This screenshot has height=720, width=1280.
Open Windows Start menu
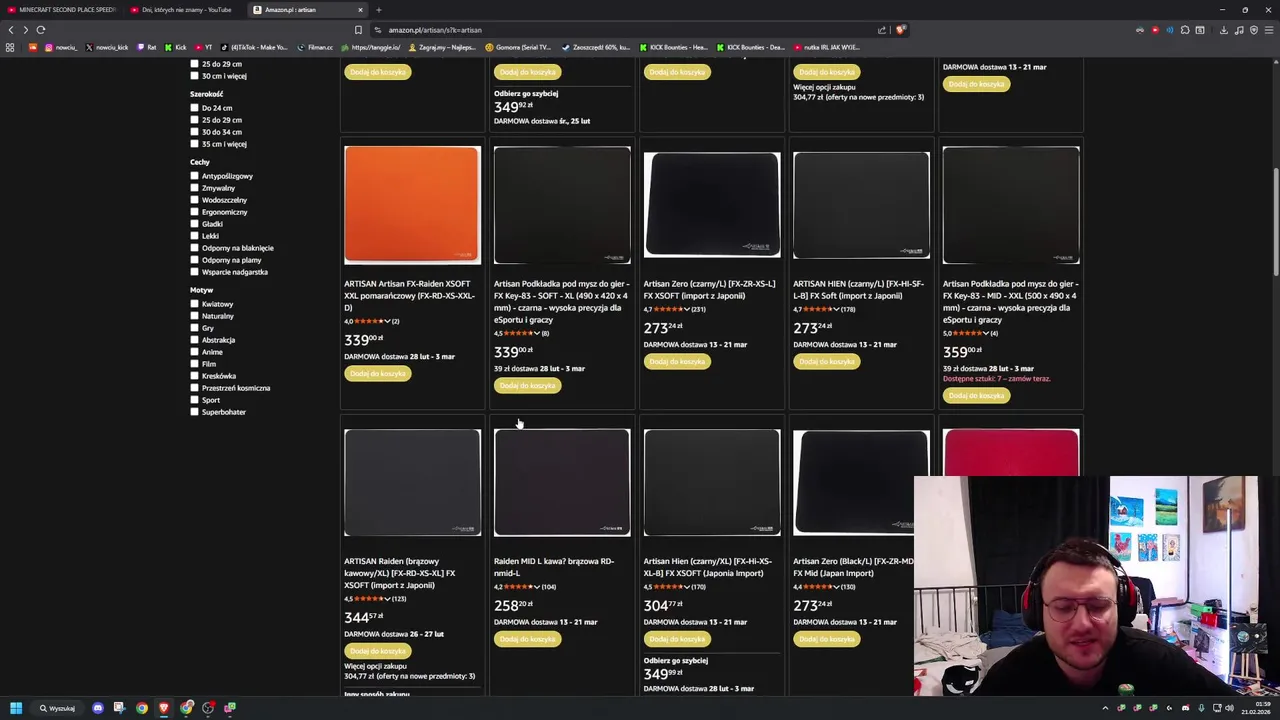(16, 708)
